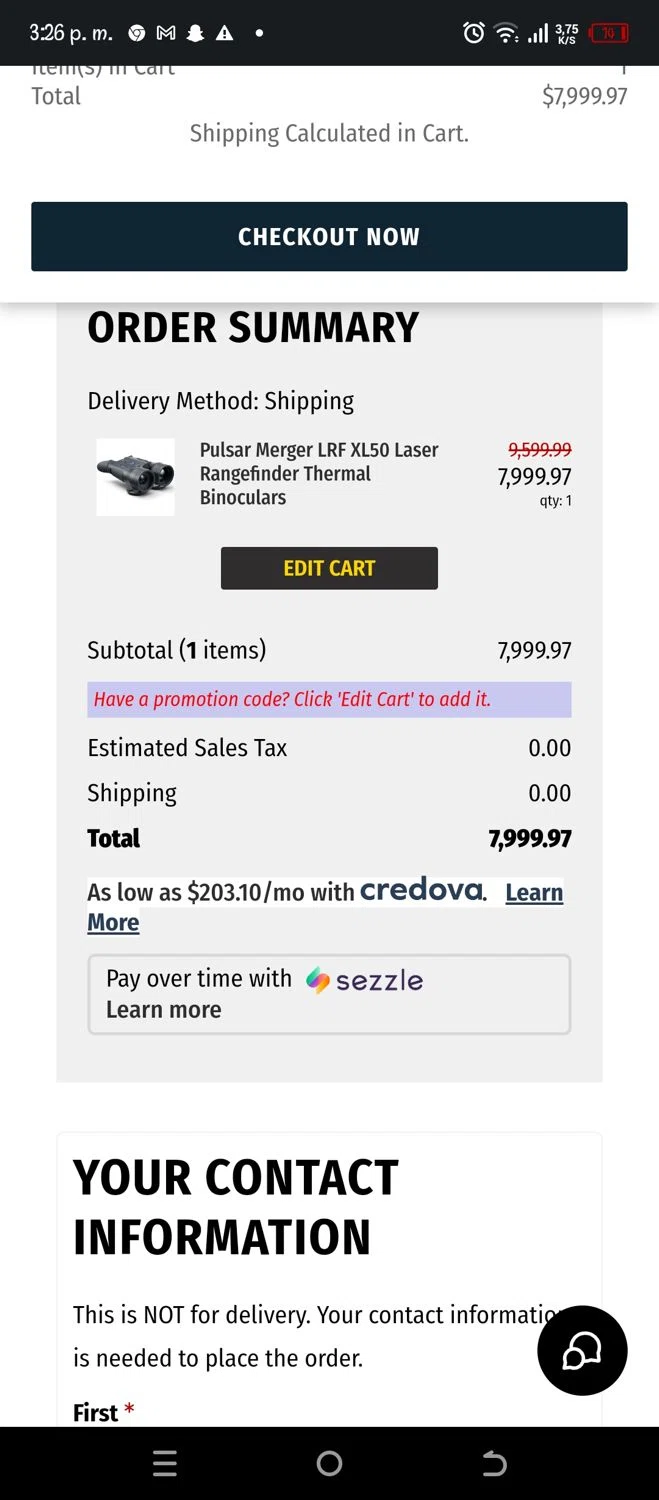Tap the Android back navigation icon
Image resolution: width=659 pixels, height=1500 pixels.
pyautogui.click(x=494, y=1464)
